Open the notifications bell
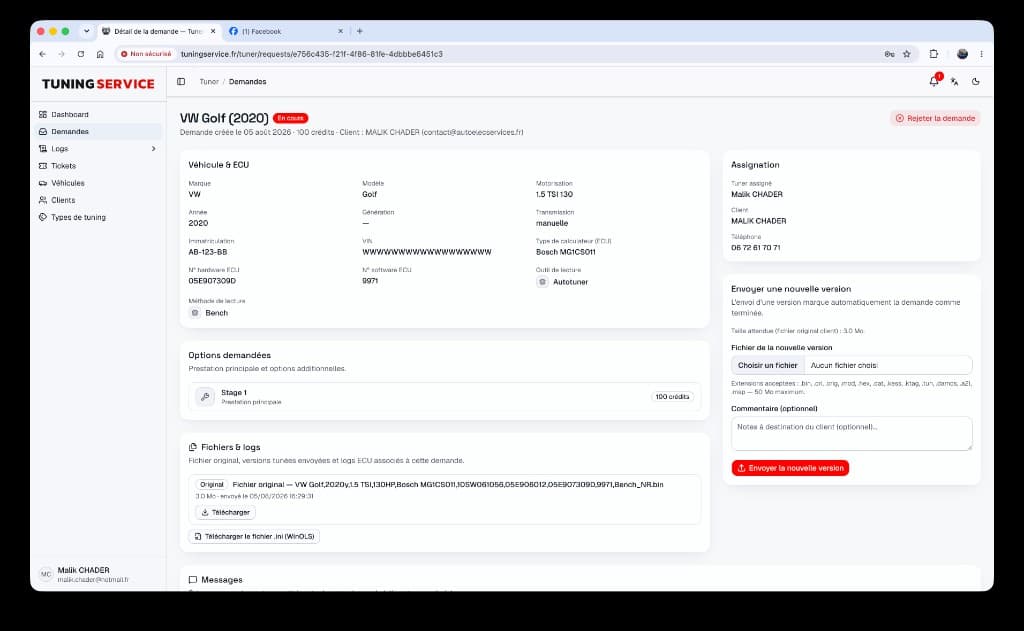Viewport: 1024px width, 631px height. (x=934, y=82)
